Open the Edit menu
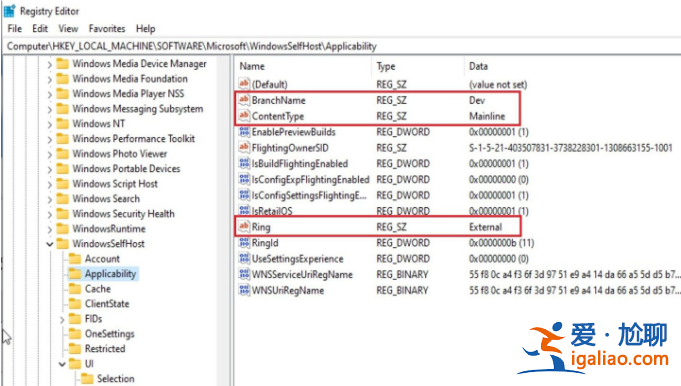Screen dimensions: 681x386 click(x=40, y=29)
